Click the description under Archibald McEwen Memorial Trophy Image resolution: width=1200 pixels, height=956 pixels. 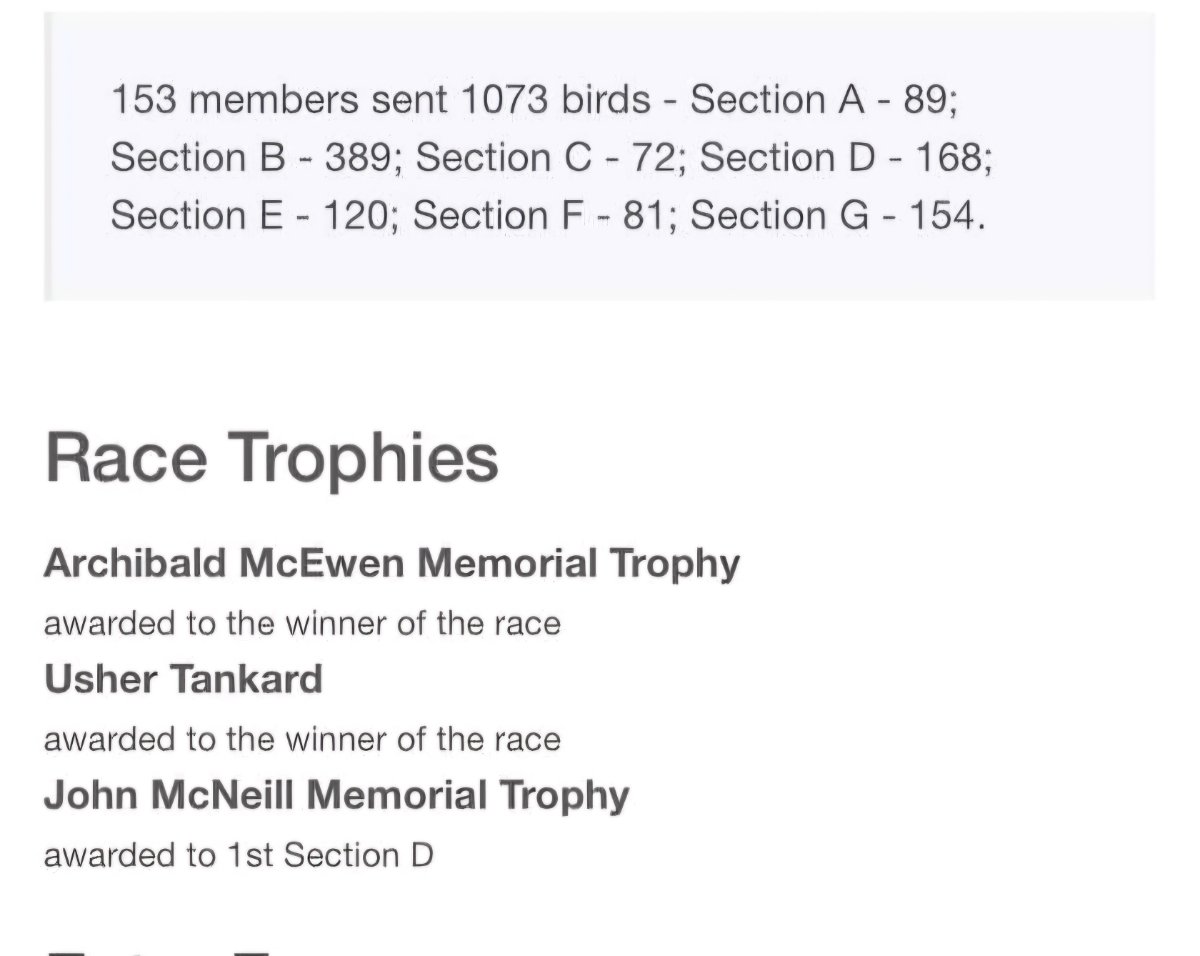(302, 624)
